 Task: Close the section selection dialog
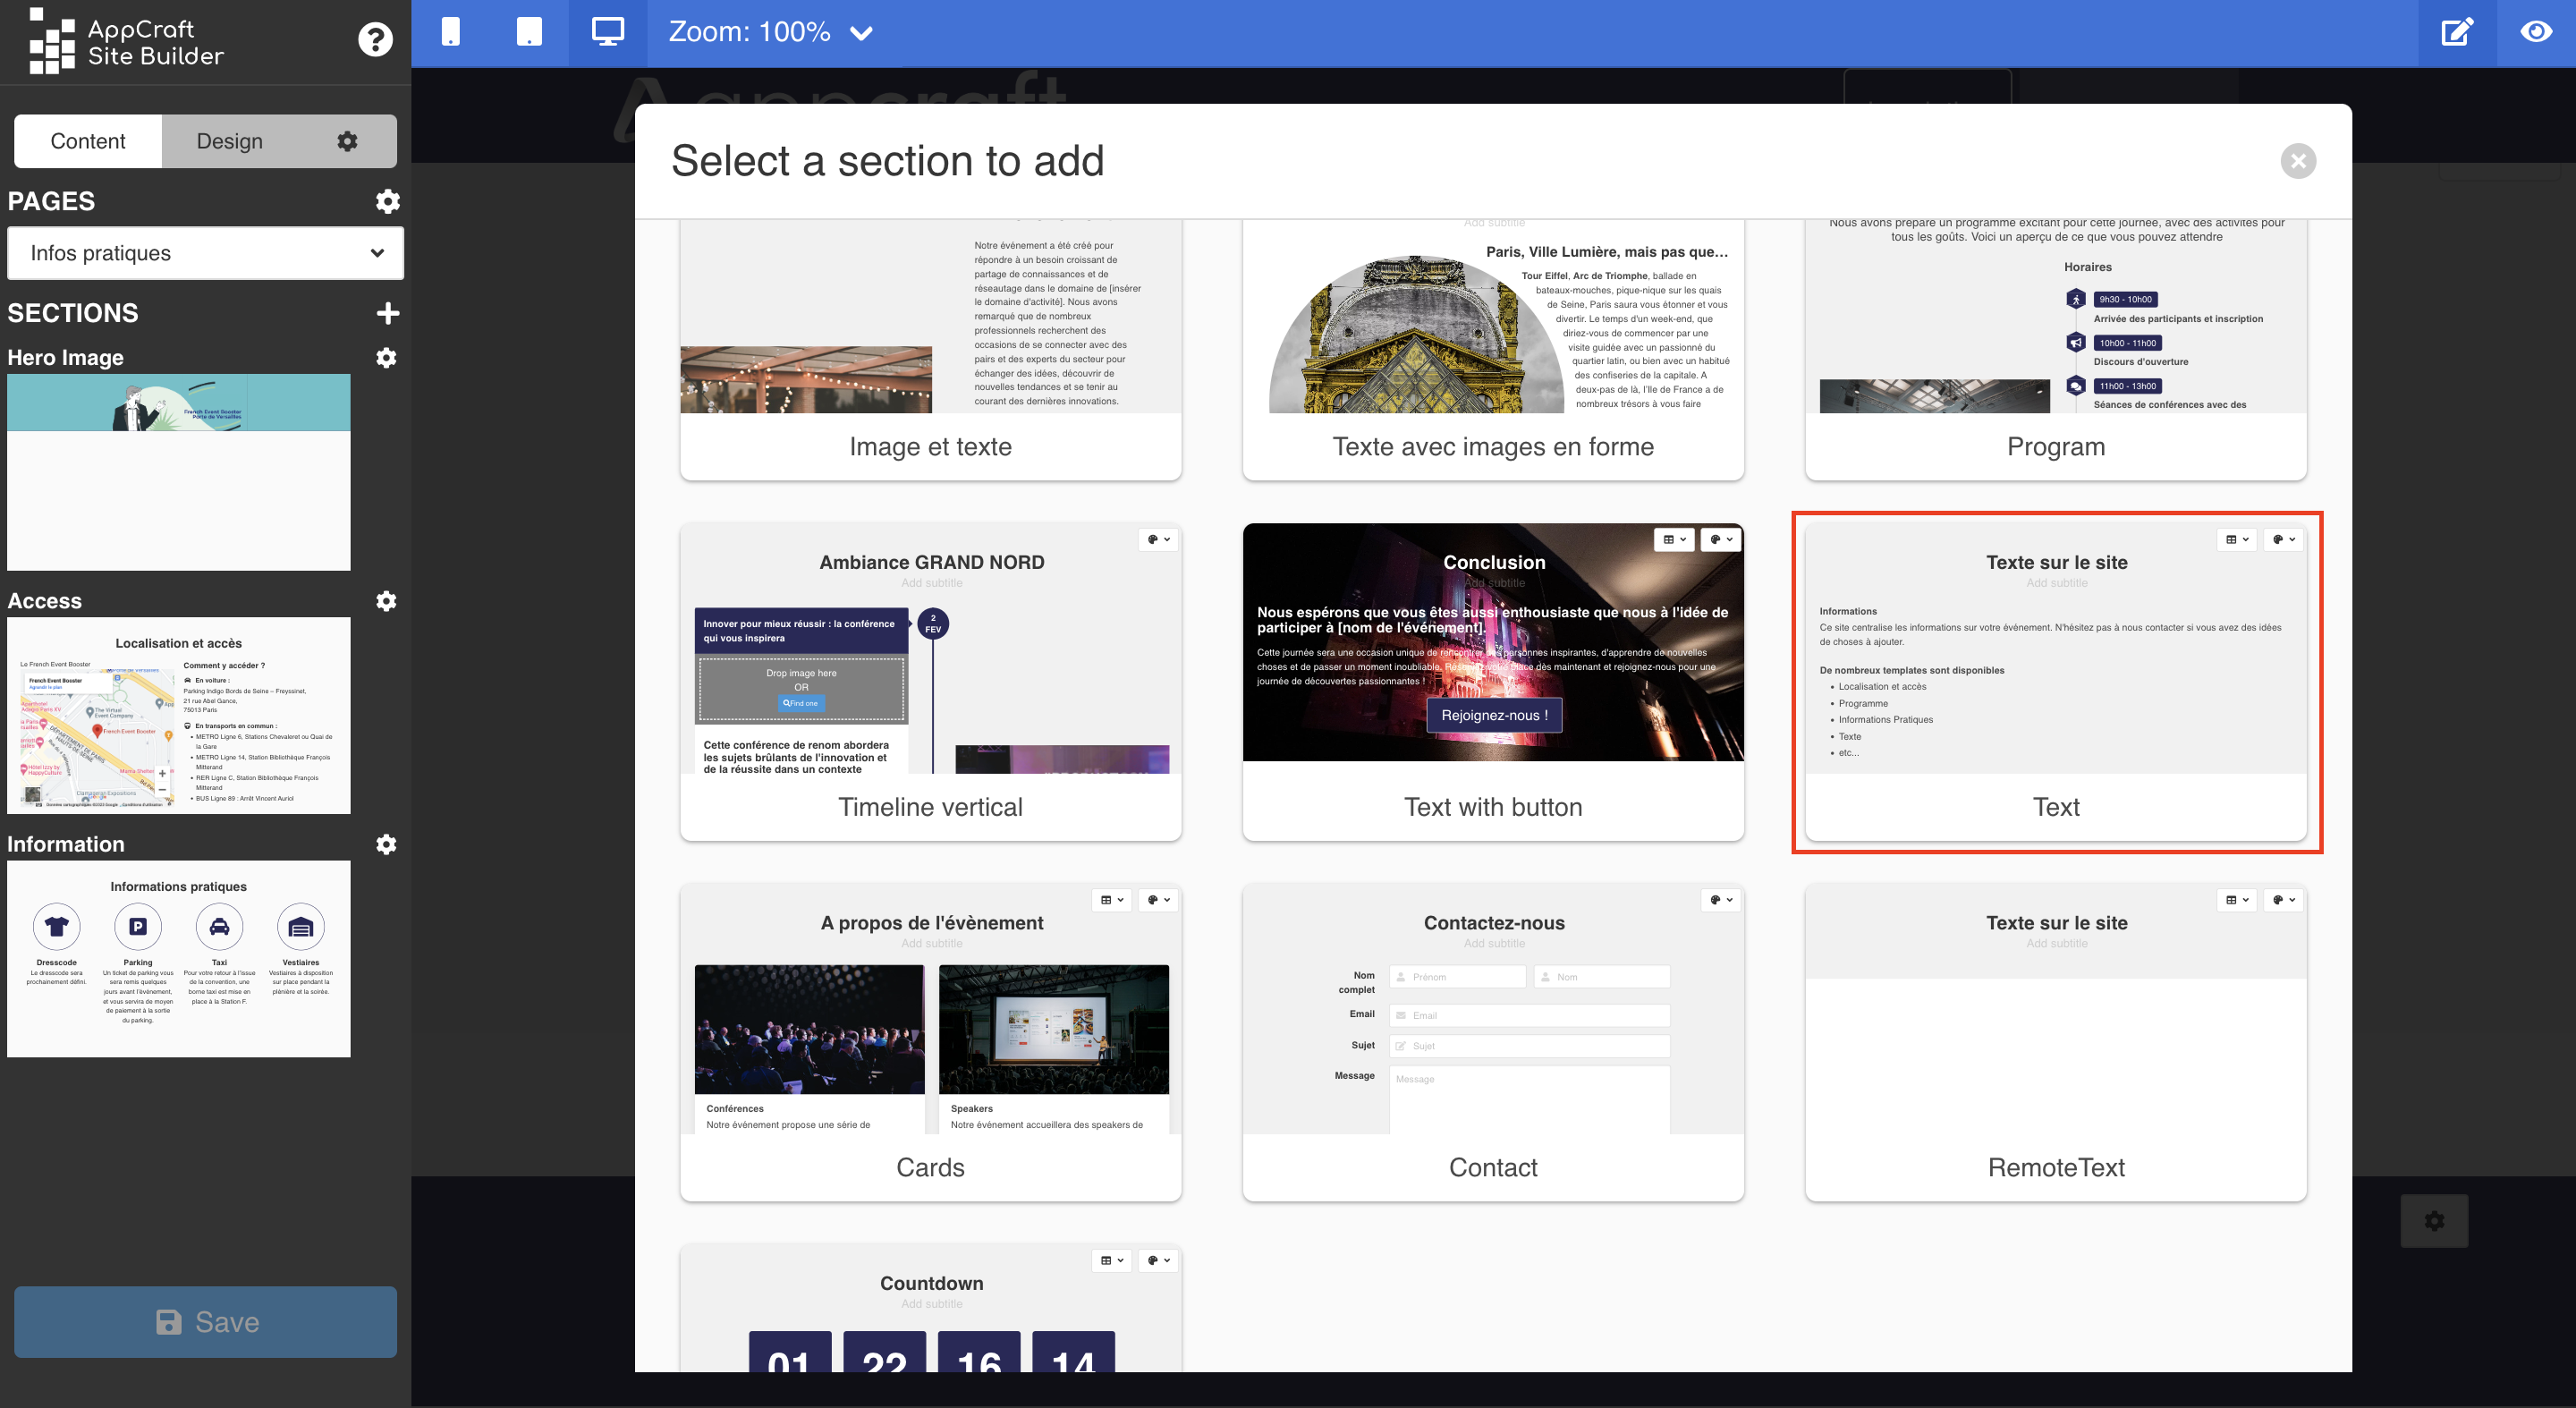(x=2298, y=161)
